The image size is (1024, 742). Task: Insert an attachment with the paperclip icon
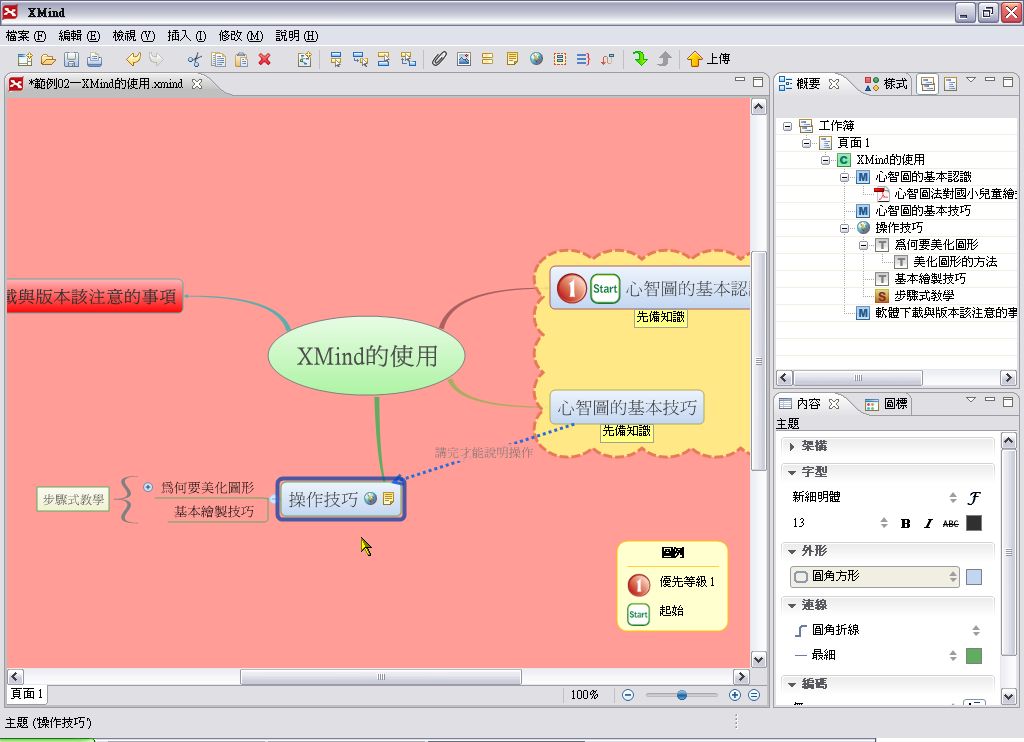[440, 59]
